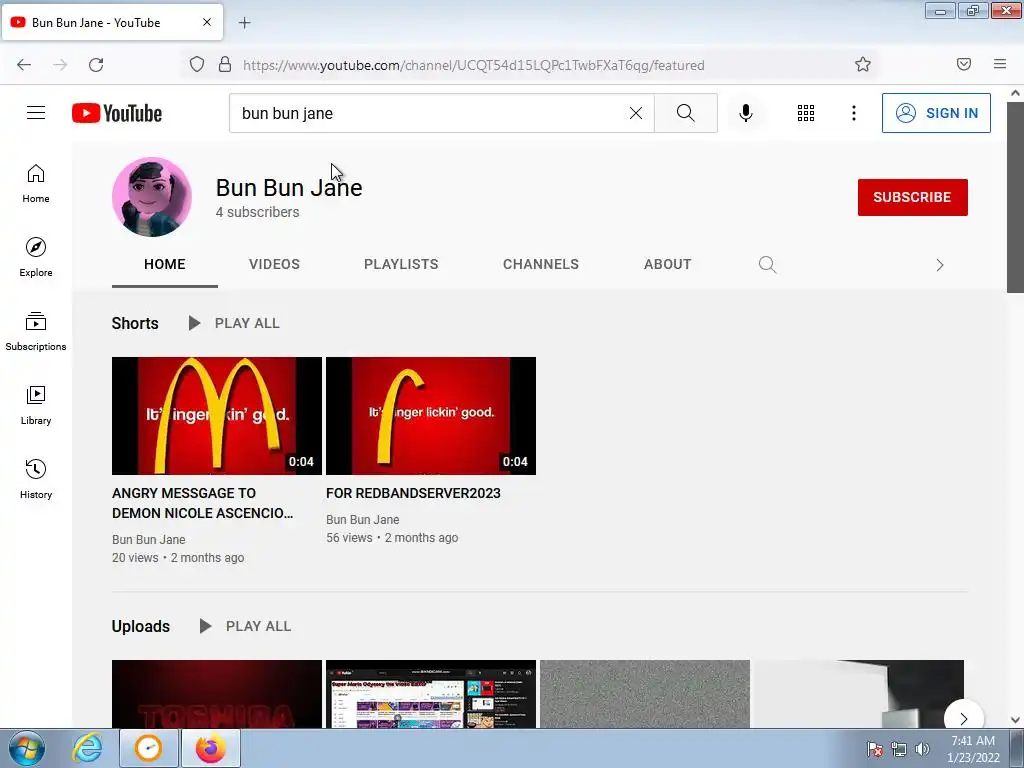Open the Save to Pocket icon

coord(964,64)
